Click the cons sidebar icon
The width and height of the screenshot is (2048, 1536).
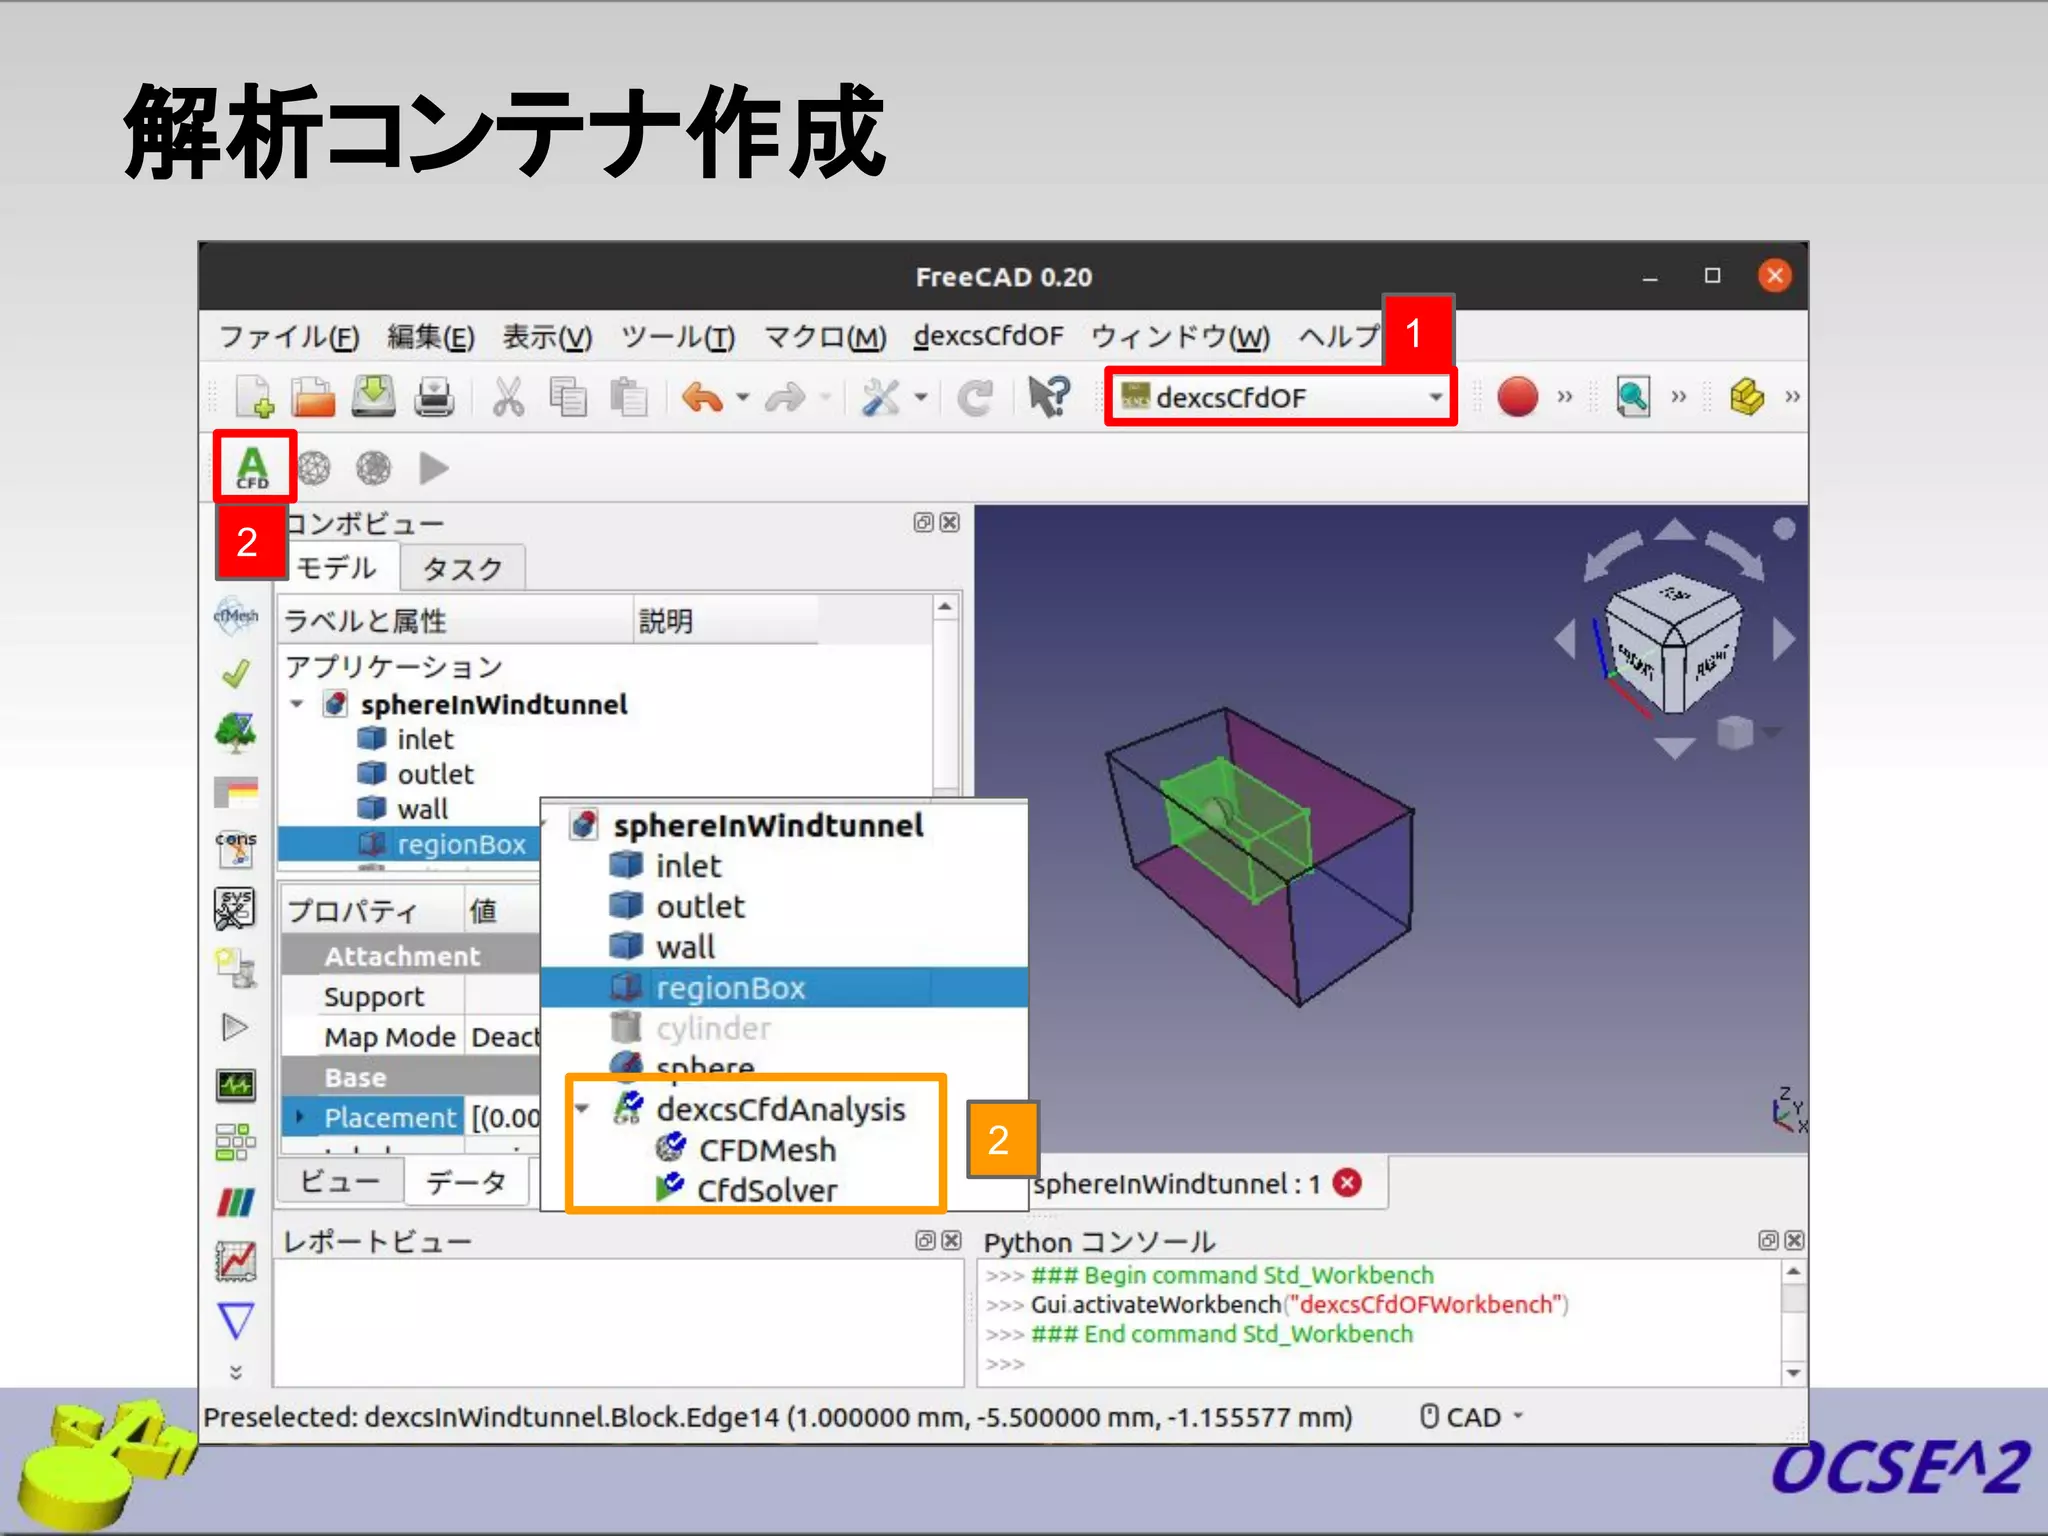pyautogui.click(x=236, y=848)
